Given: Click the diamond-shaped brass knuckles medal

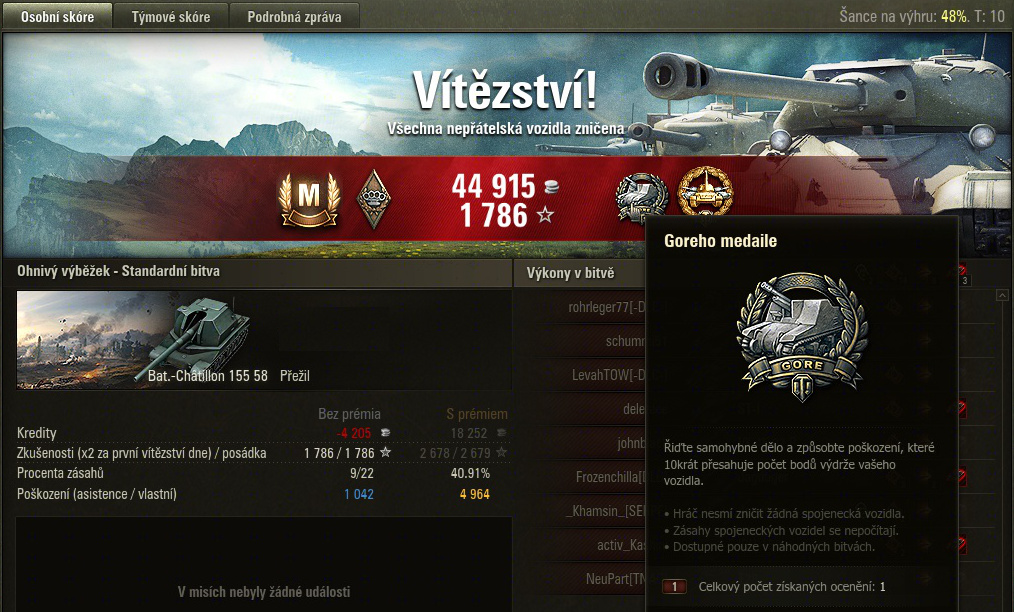Looking at the screenshot, I should tap(374, 199).
